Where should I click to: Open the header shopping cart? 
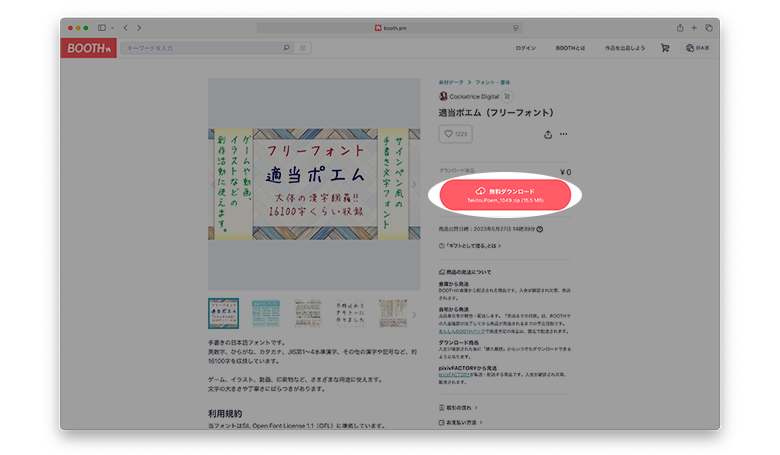[665, 48]
